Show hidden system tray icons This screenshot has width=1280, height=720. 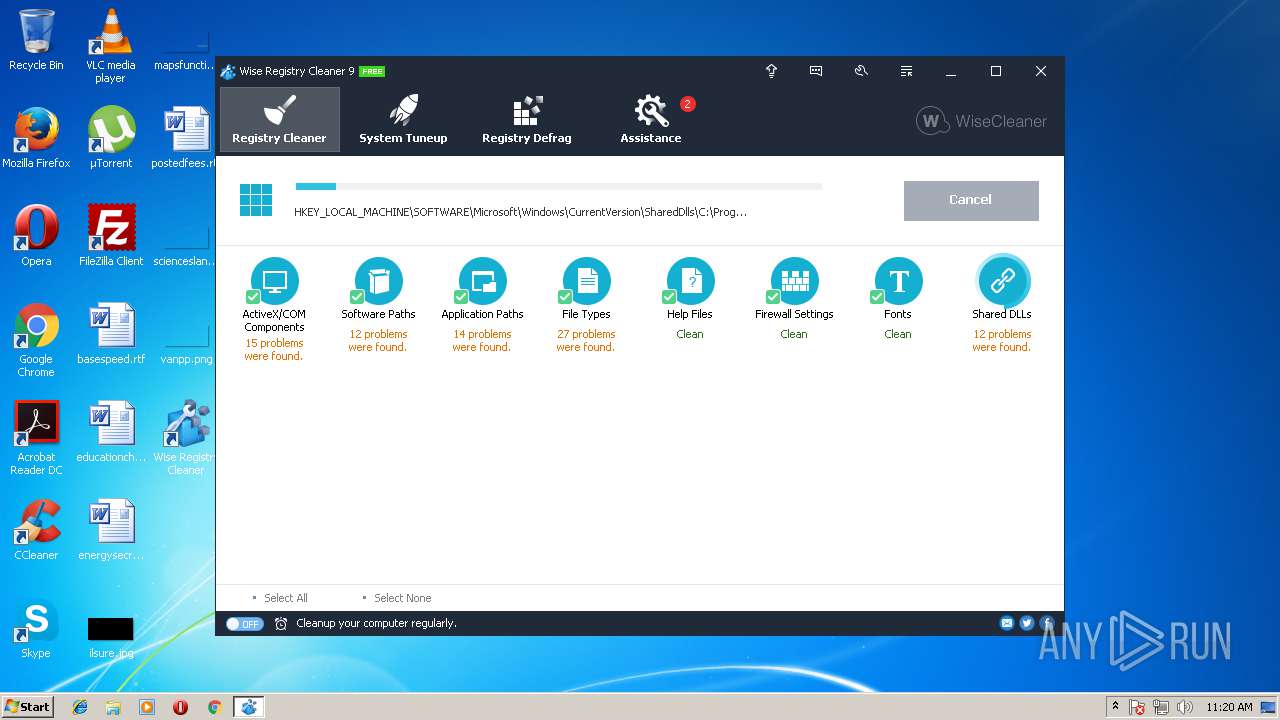(x=1115, y=706)
